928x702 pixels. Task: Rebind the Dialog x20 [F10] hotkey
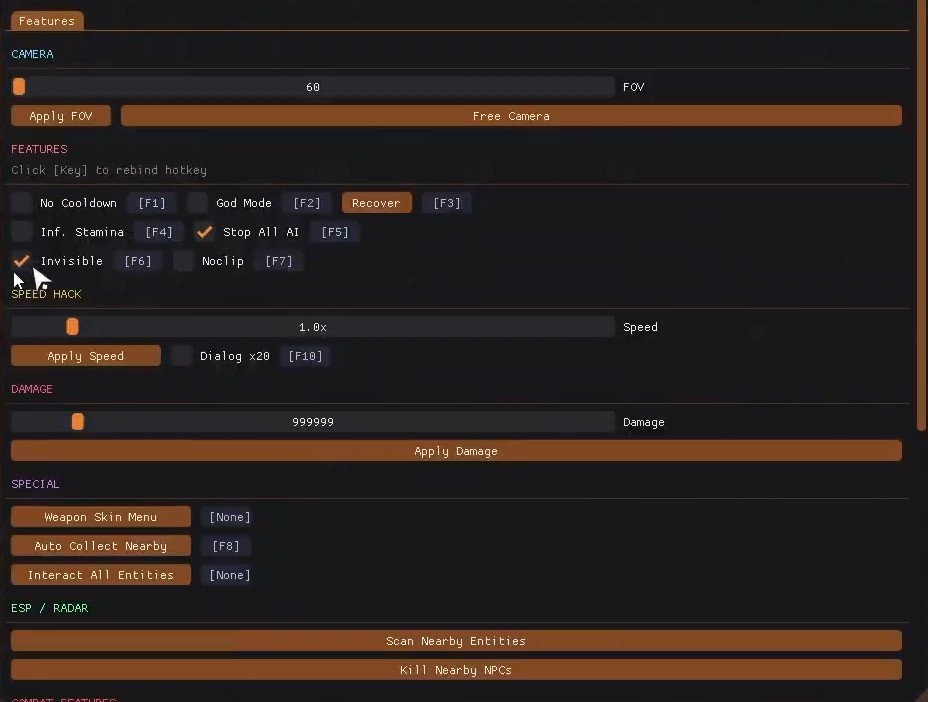tap(305, 356)
